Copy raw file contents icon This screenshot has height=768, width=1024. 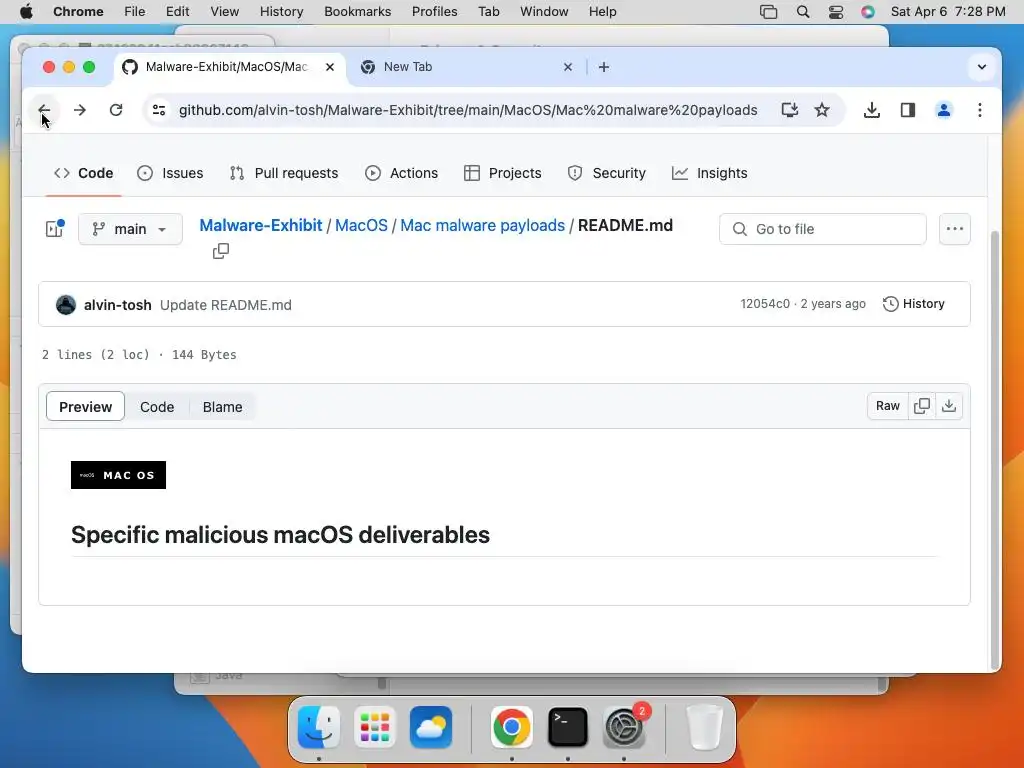[x=922, y=406]
